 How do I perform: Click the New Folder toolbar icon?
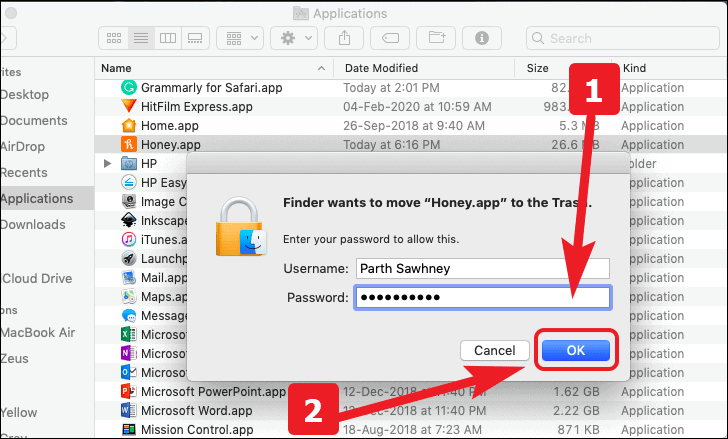(436, 38)
